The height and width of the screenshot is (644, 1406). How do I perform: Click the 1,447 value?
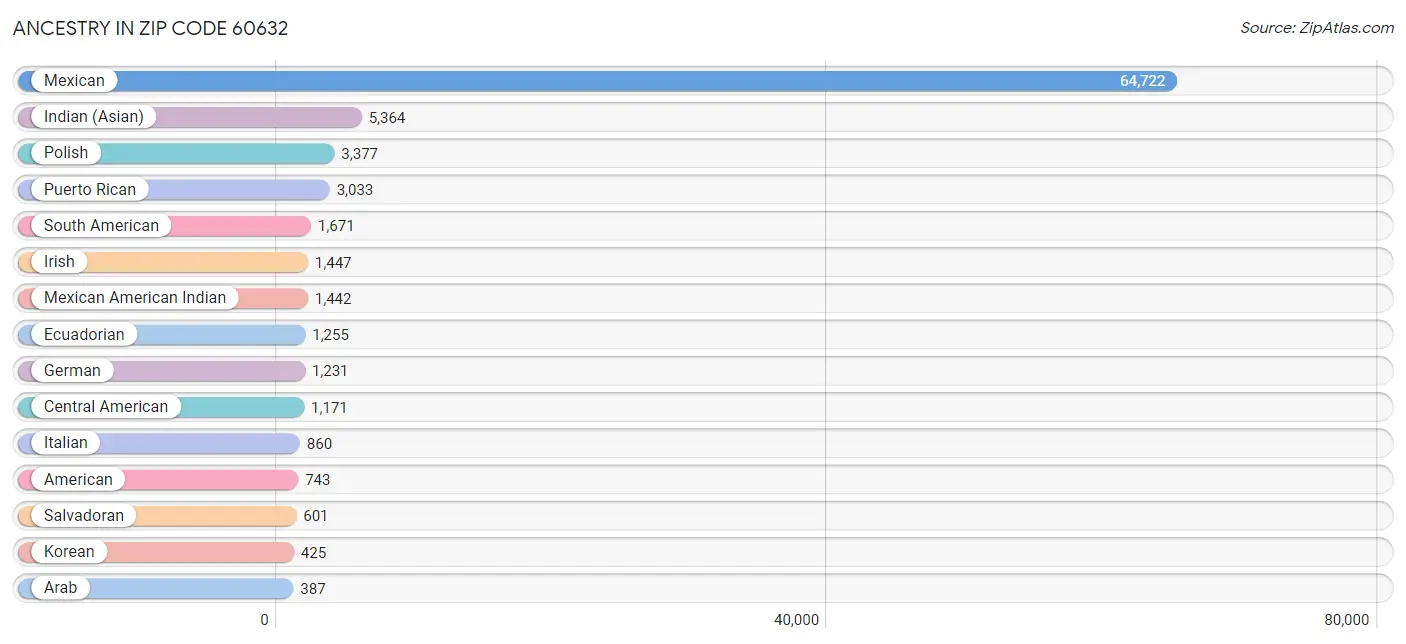click(333, 262)
